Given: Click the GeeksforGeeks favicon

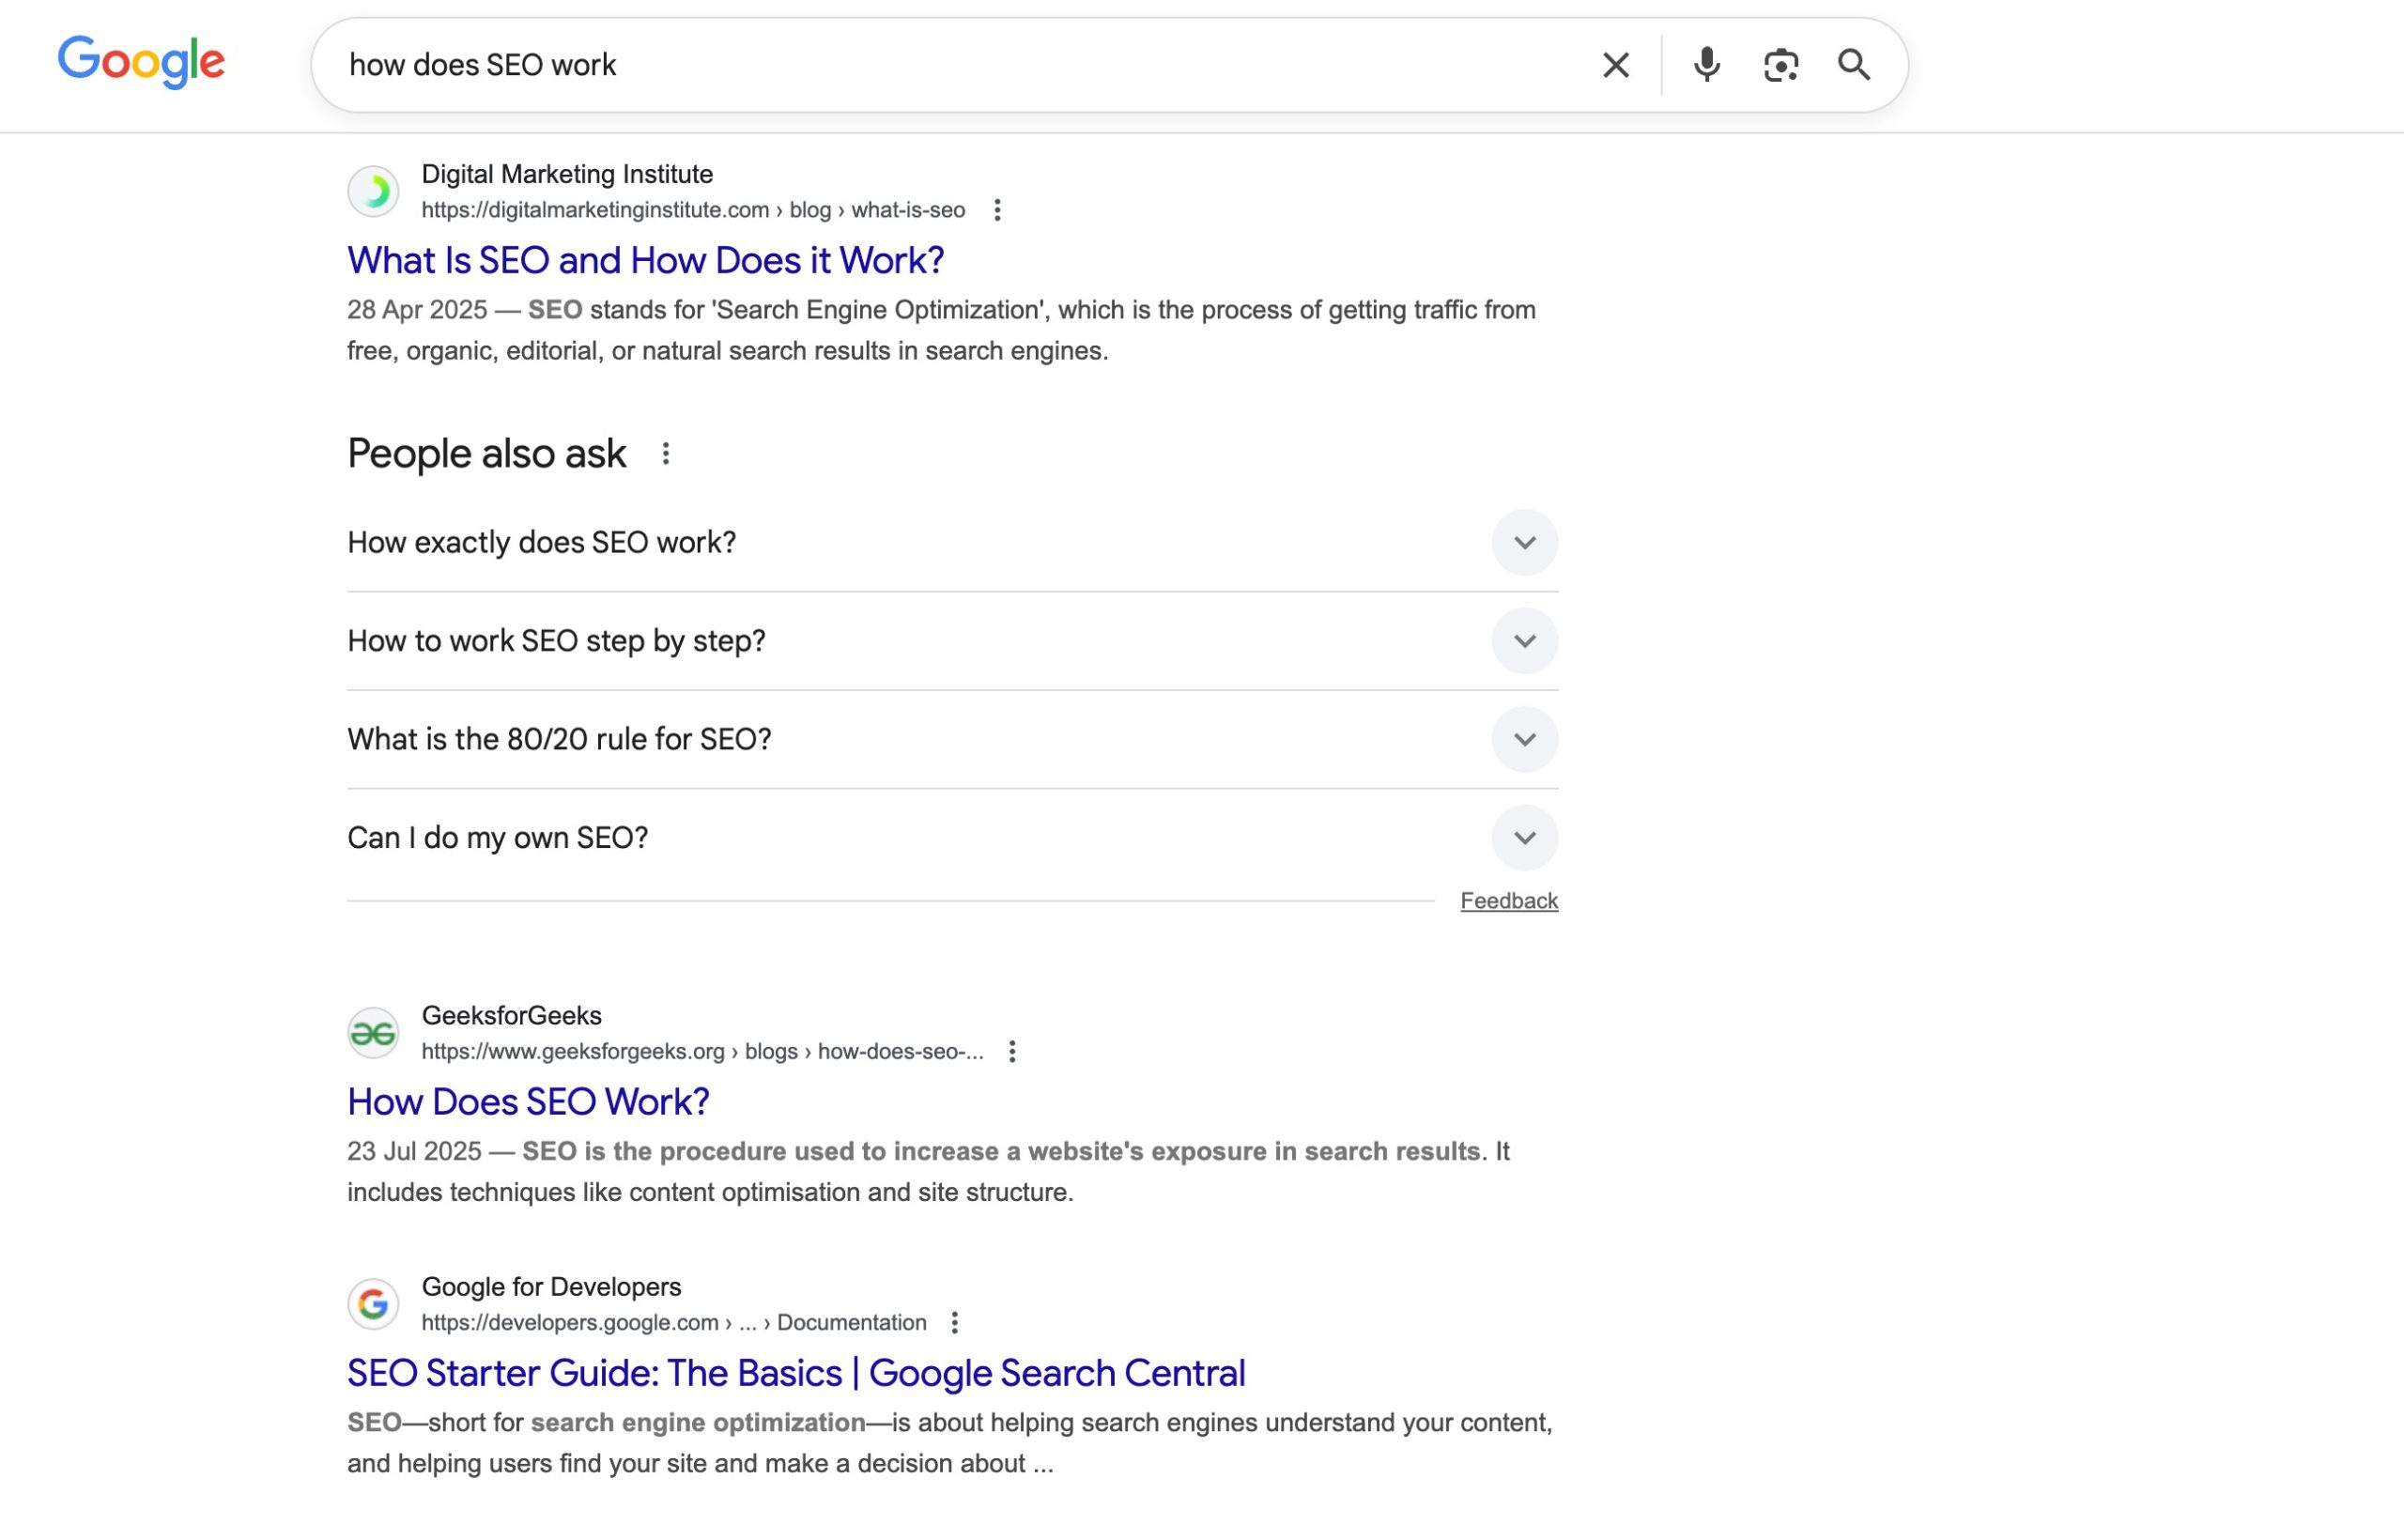Looking at the screenshot, I should click(373, 1033).
